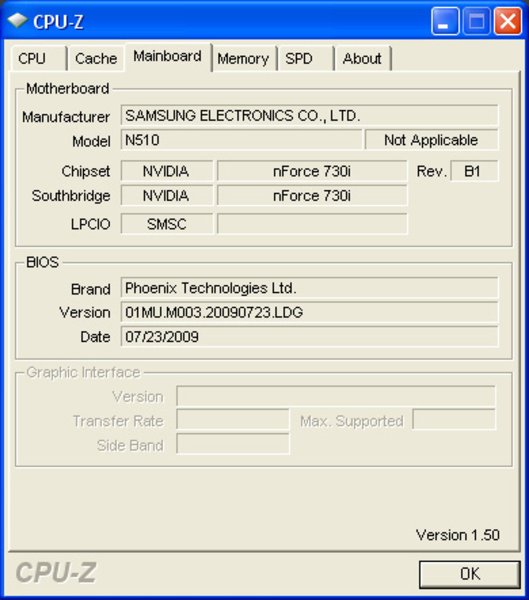This screenshot has height=600, width=529.
Task: Click the Chipset vendor field NVIDIA
Action: [x=167, y=171]
